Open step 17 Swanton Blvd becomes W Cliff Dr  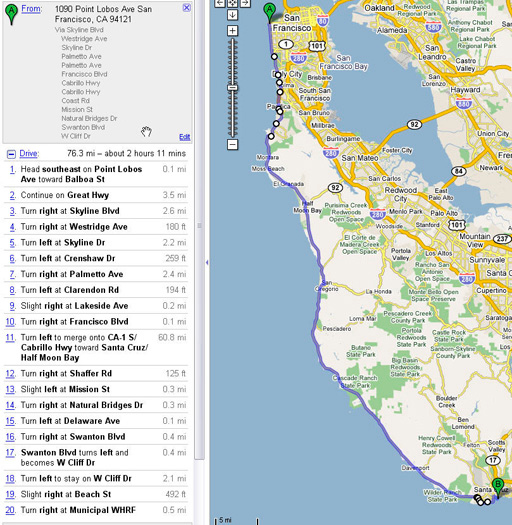(96, 457)
